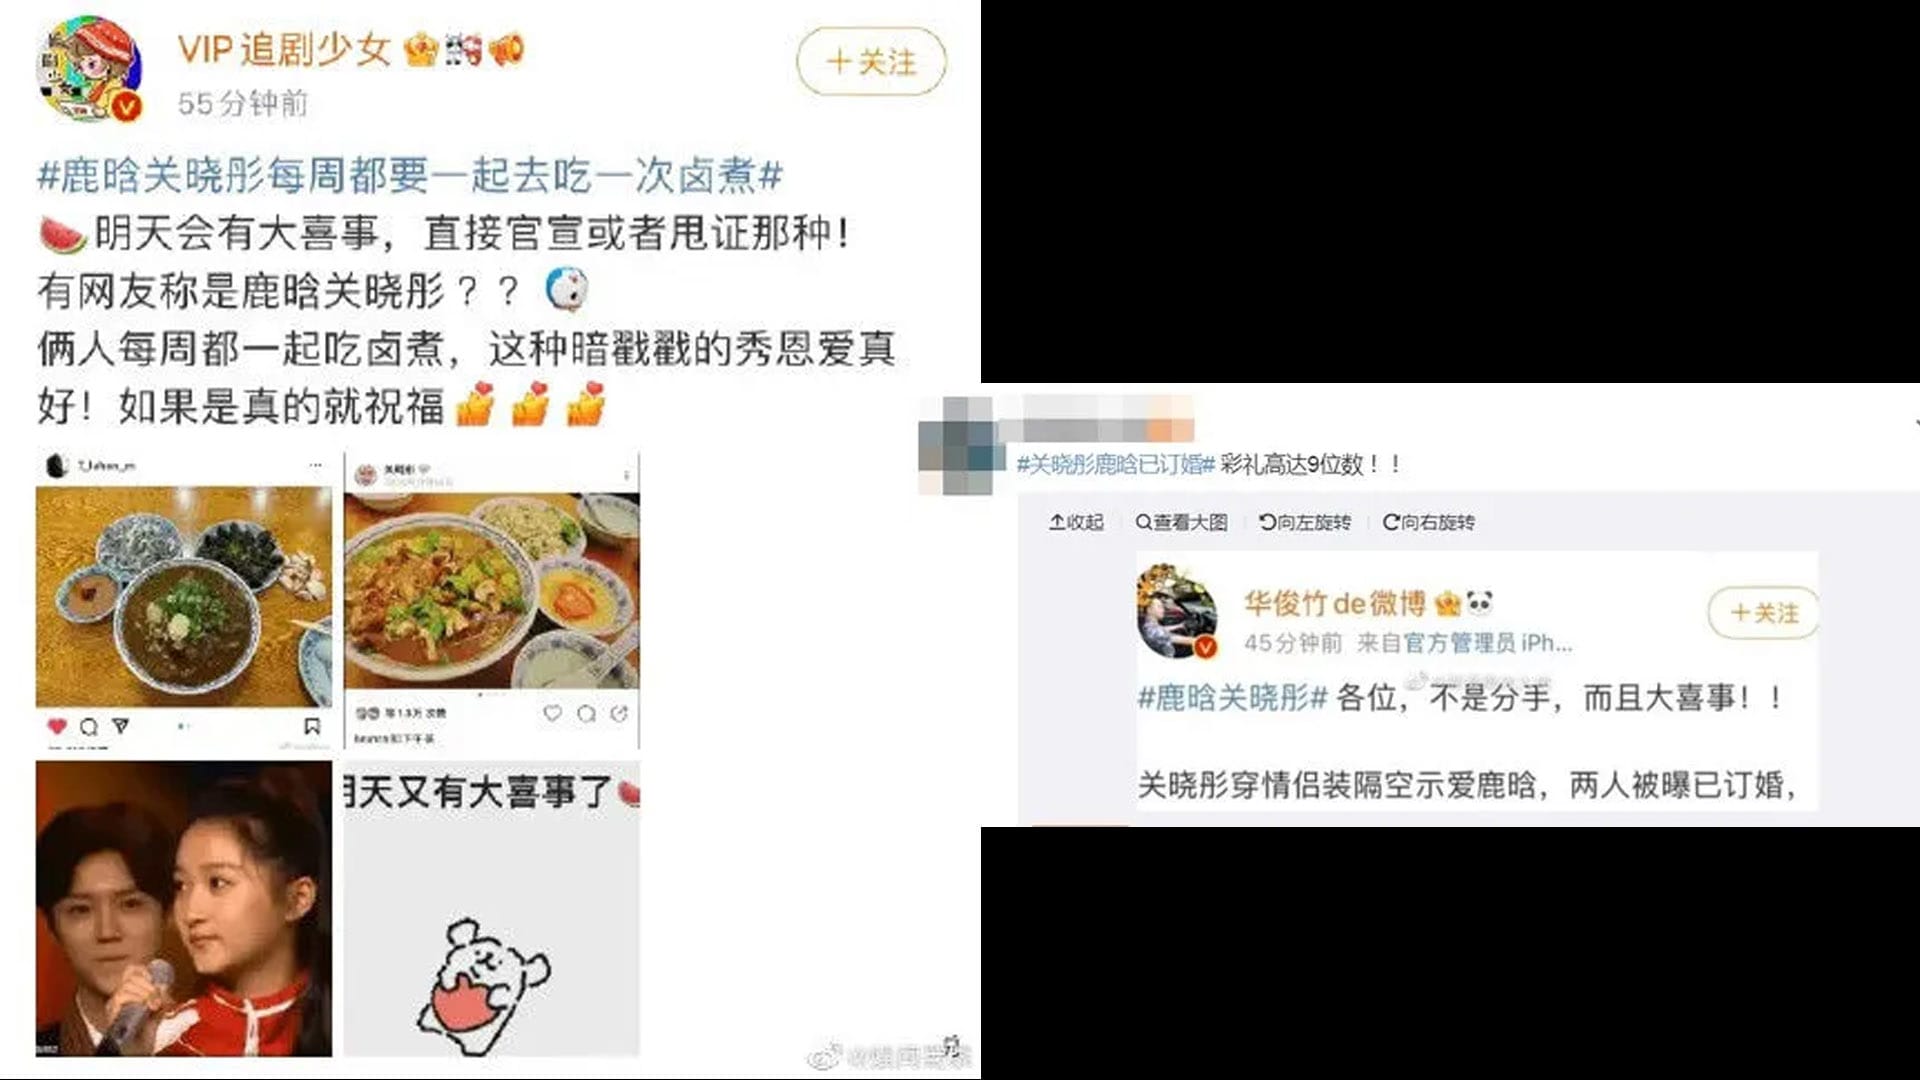This screenshot has width=1920, height=1080.
Task: Collapse the image with 收起
Action: coord(1076,522)
